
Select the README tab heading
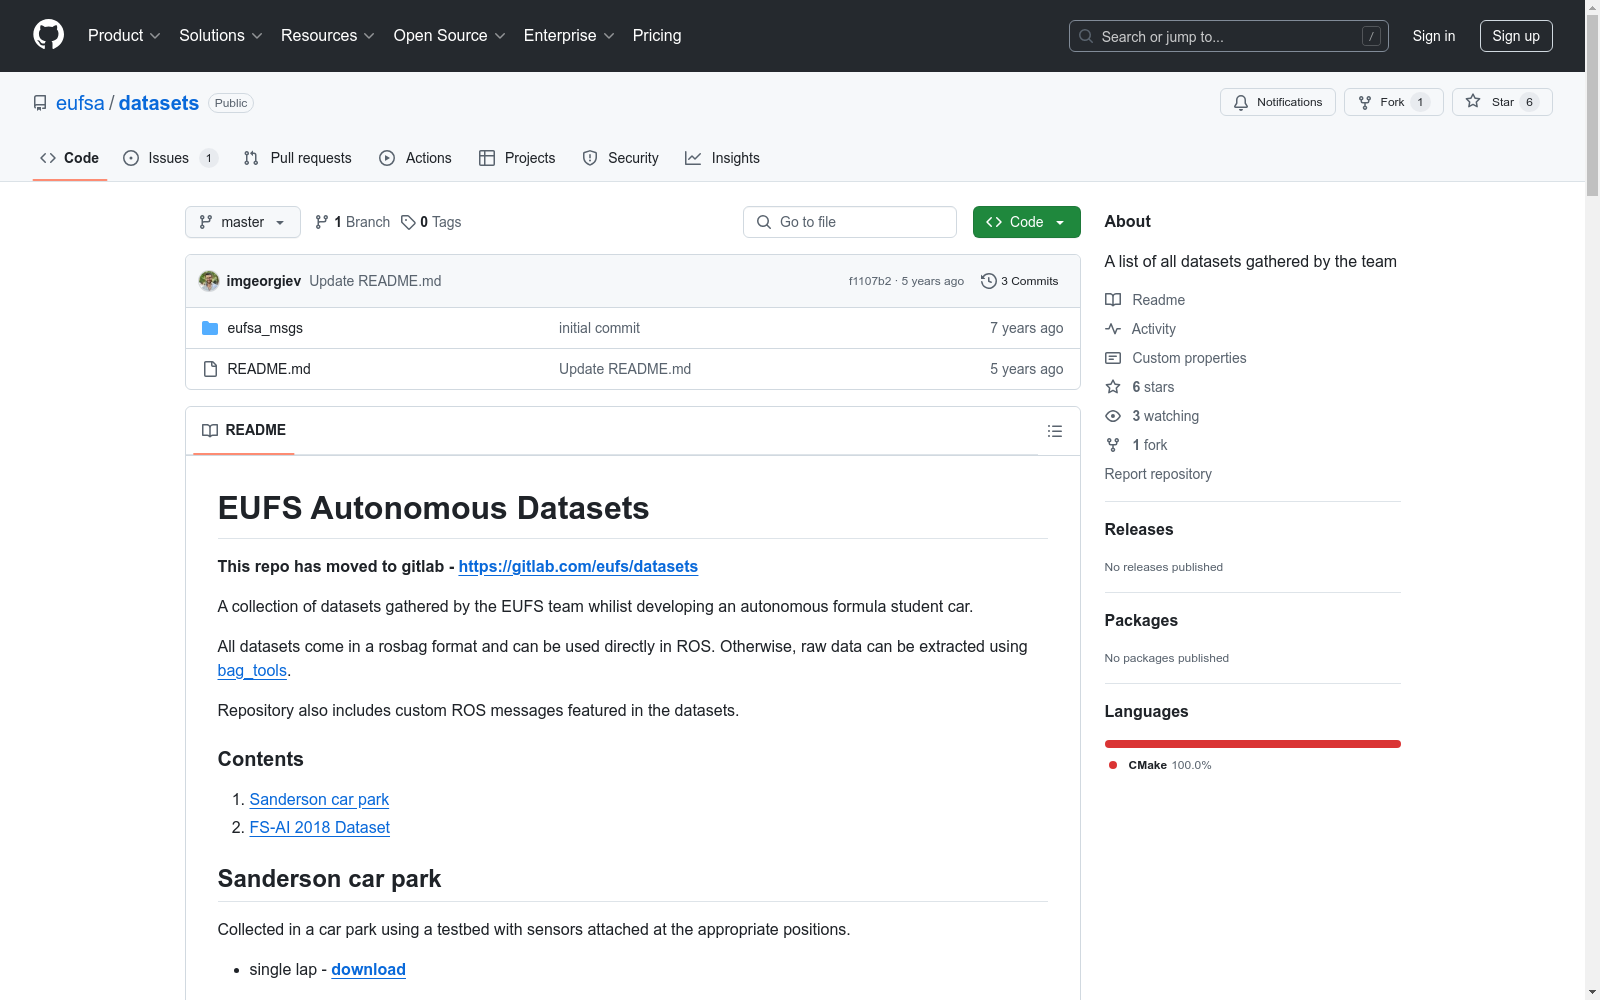pyautogui.click(x=244, y=430)
